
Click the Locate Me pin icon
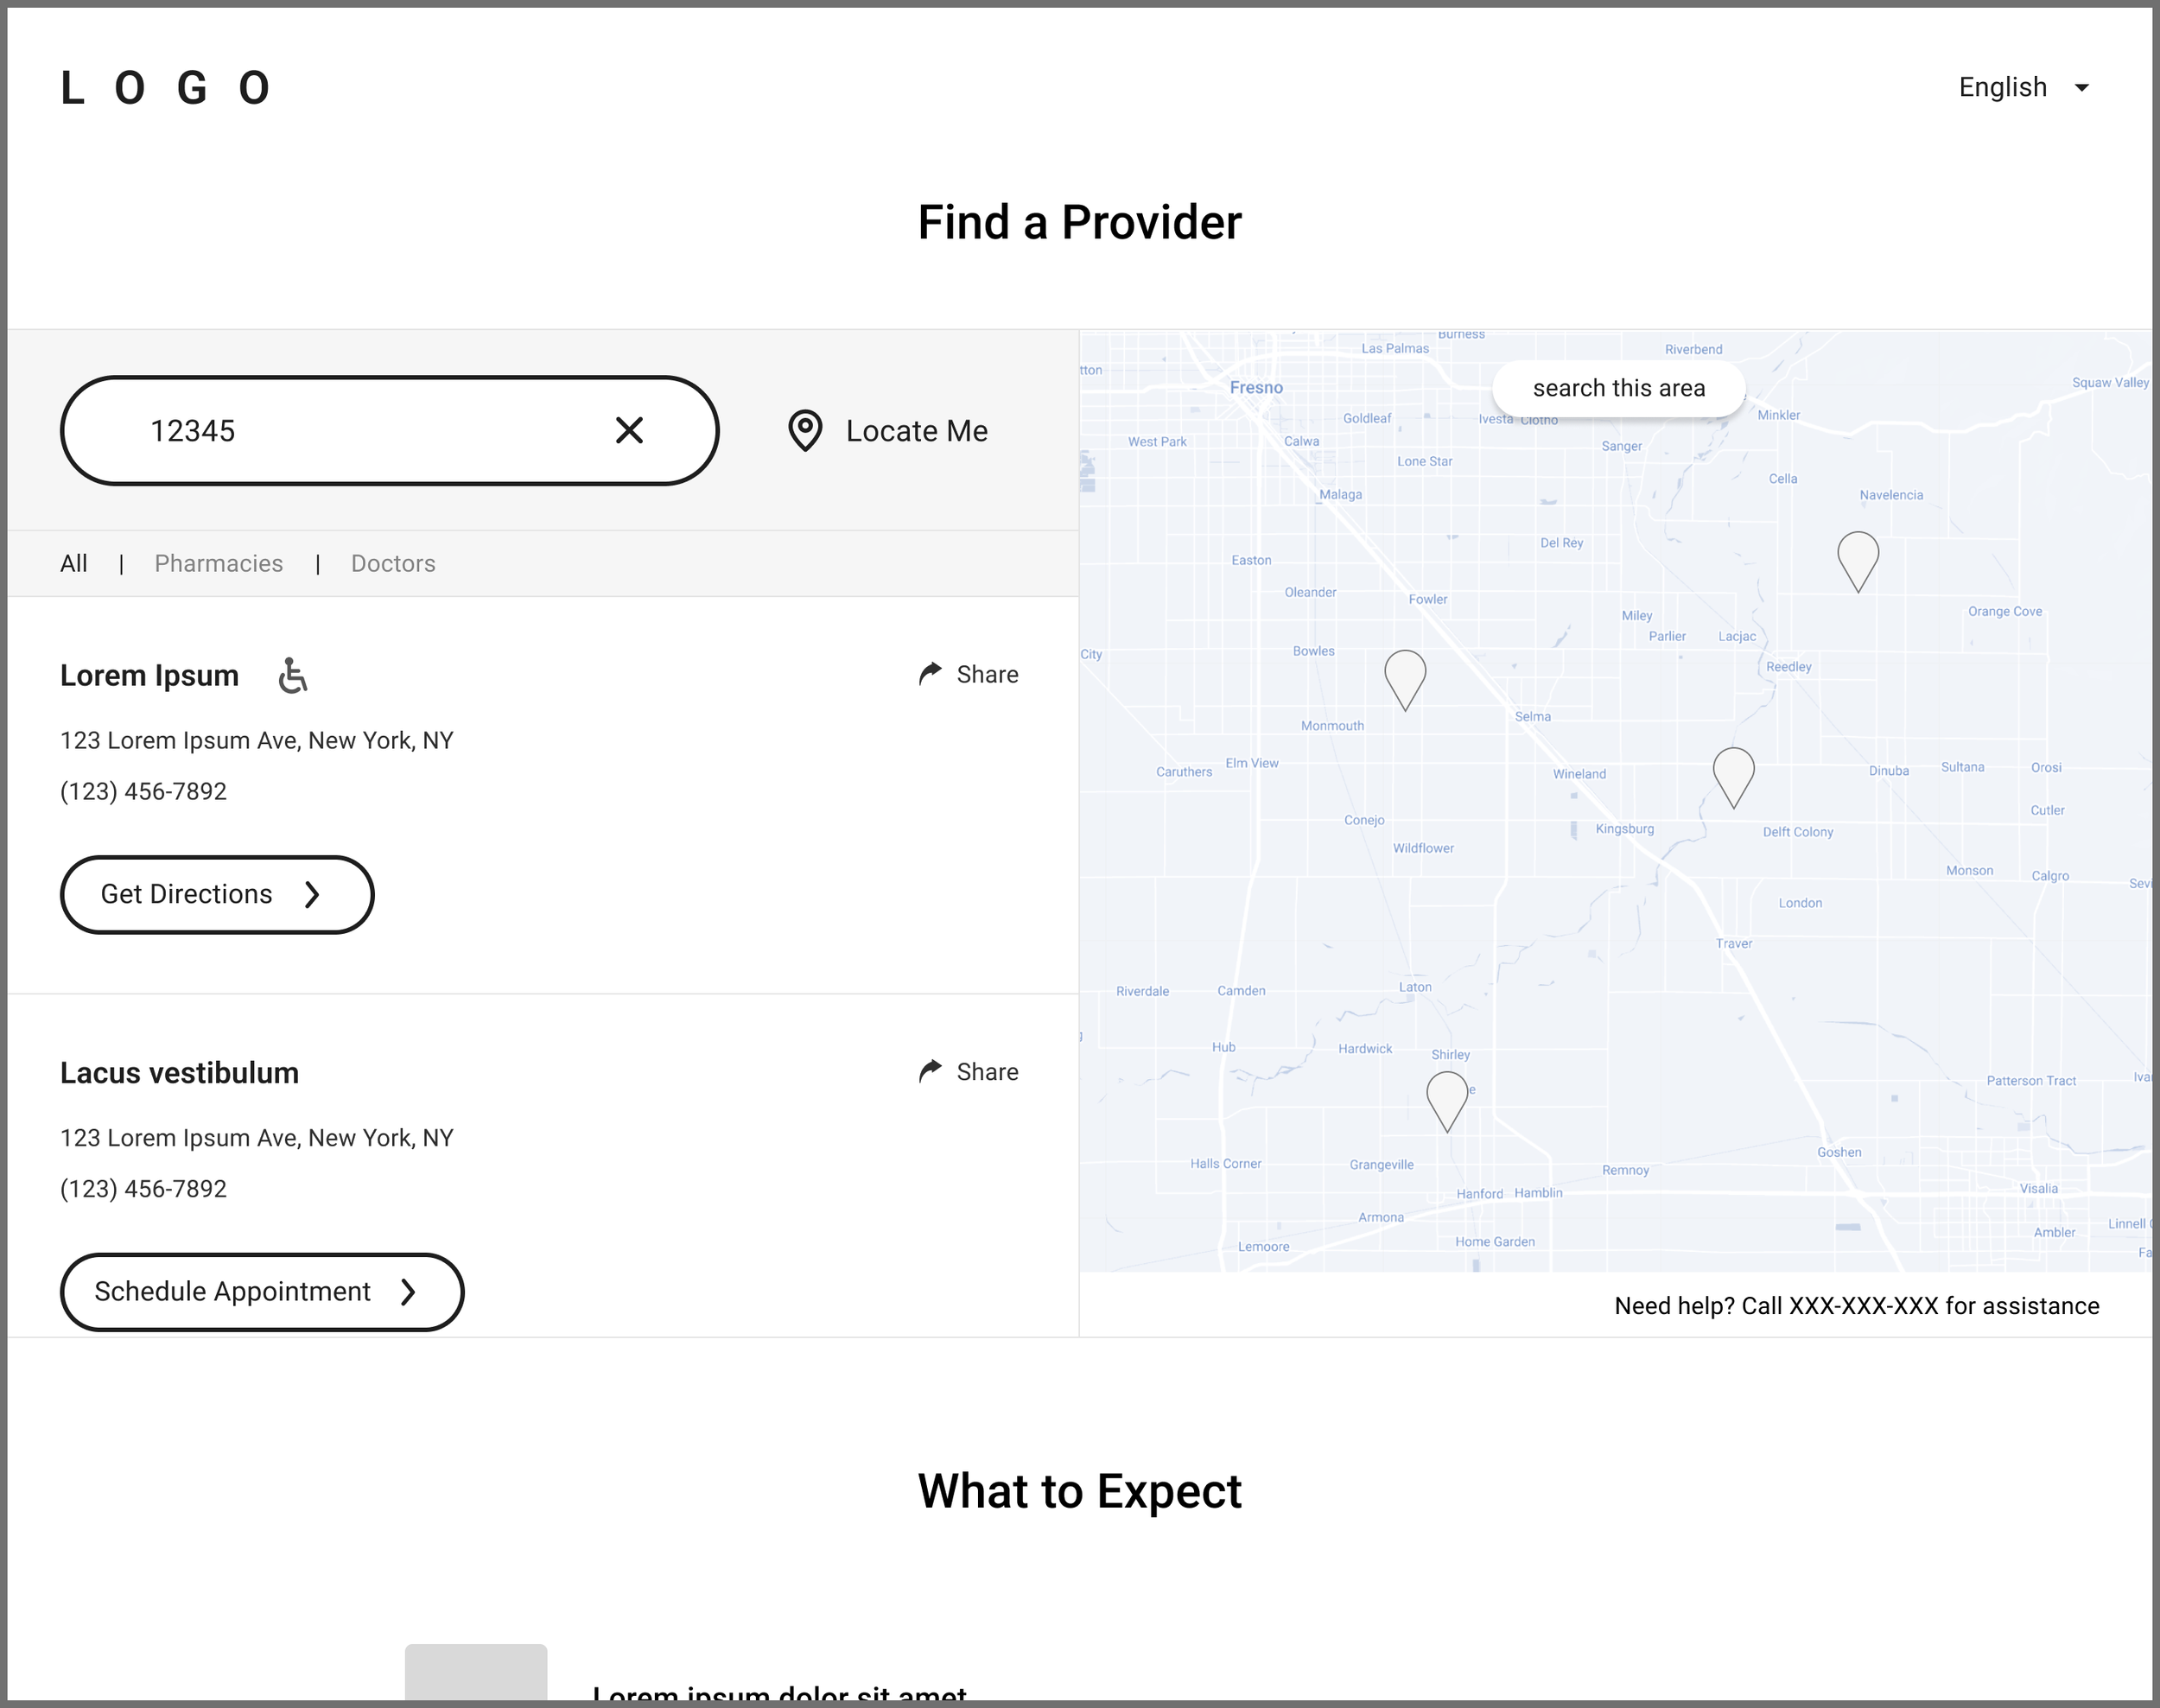(x=805, y=431)
